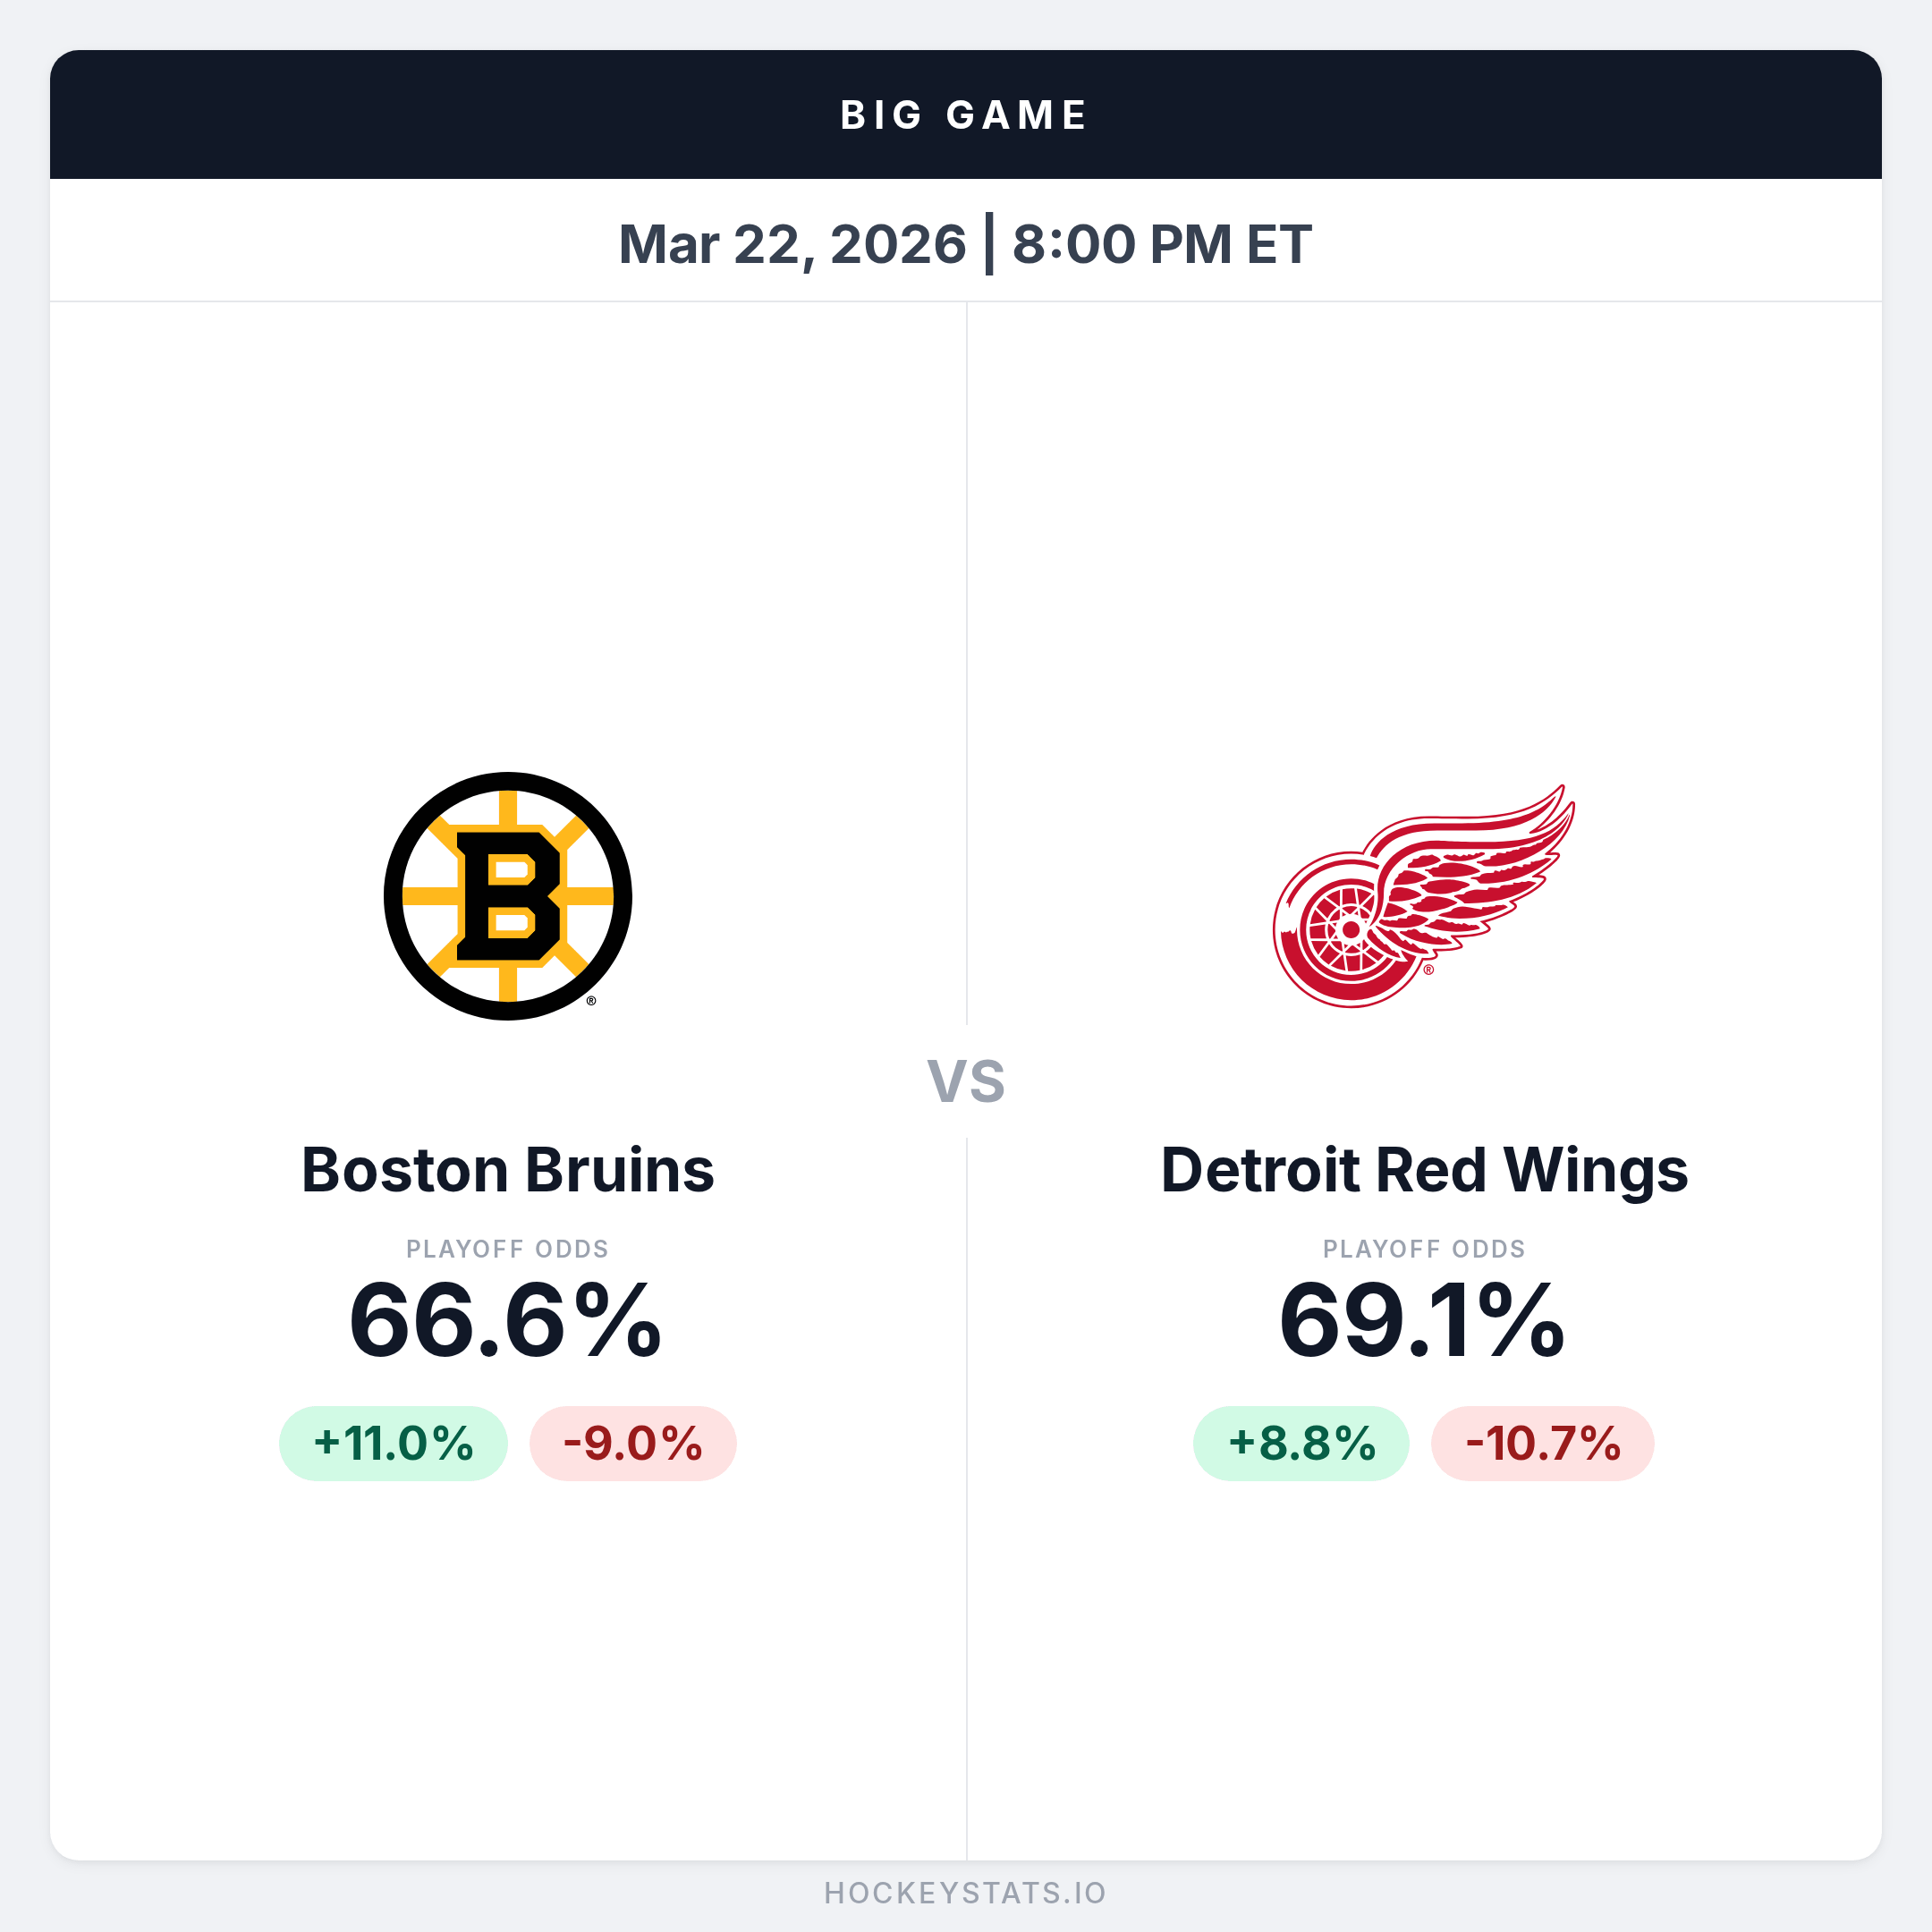This screenshot has height=1932, width=1932.
Task: Click the Boston Bruins spoked-B logo
Action: tap(508, 896)
